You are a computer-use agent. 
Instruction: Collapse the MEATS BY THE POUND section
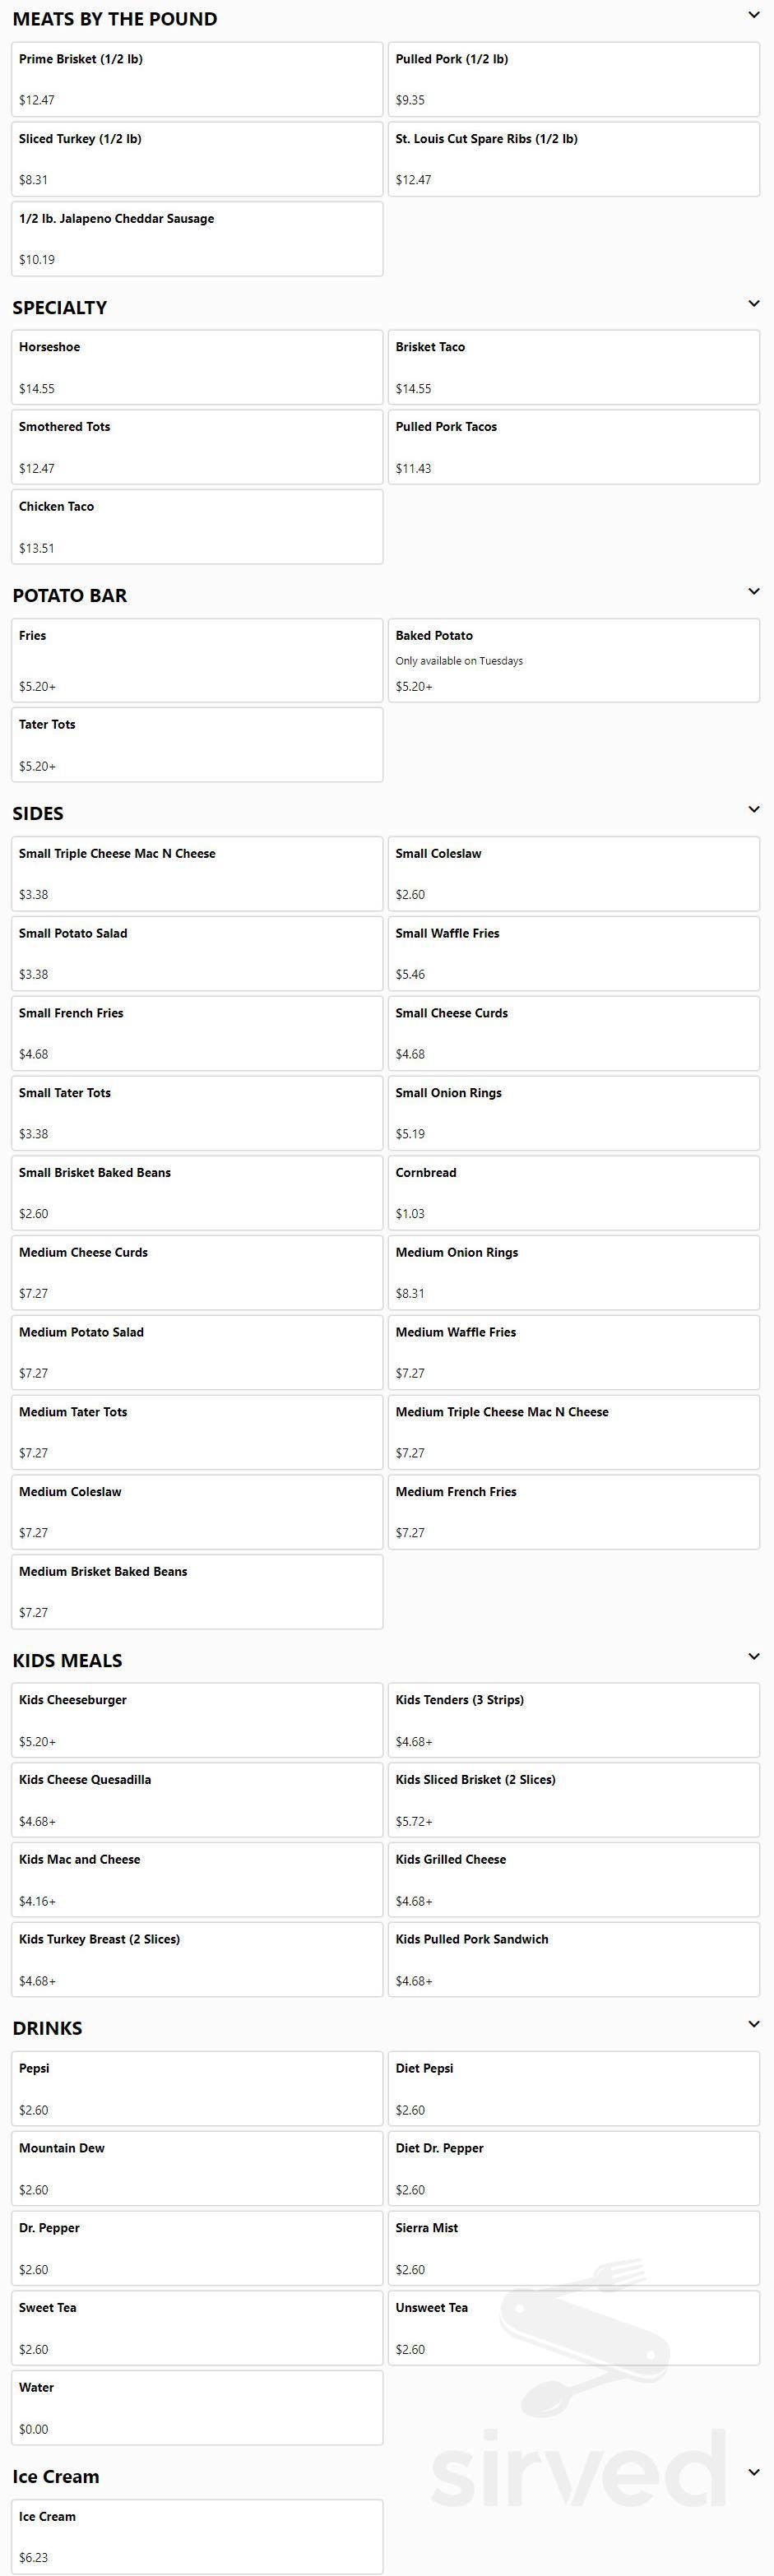755,15
